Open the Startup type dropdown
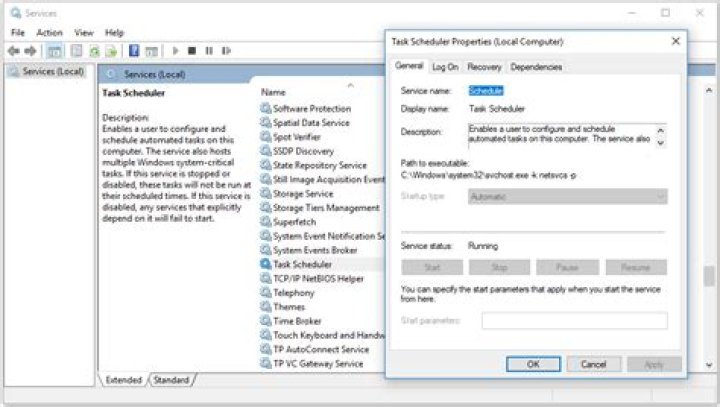Viewport: 720px width, 407px height. coord(568,197)
